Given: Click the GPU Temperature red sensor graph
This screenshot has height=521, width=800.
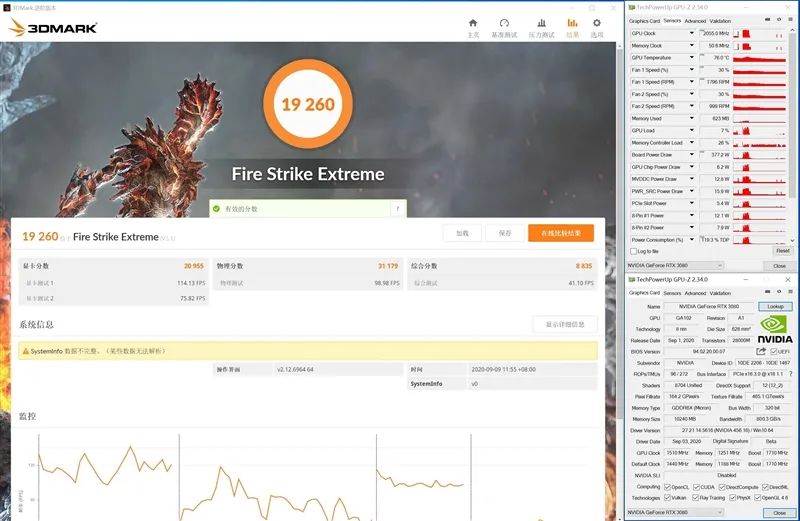Looking at the screenshot, I should [759, 58].
